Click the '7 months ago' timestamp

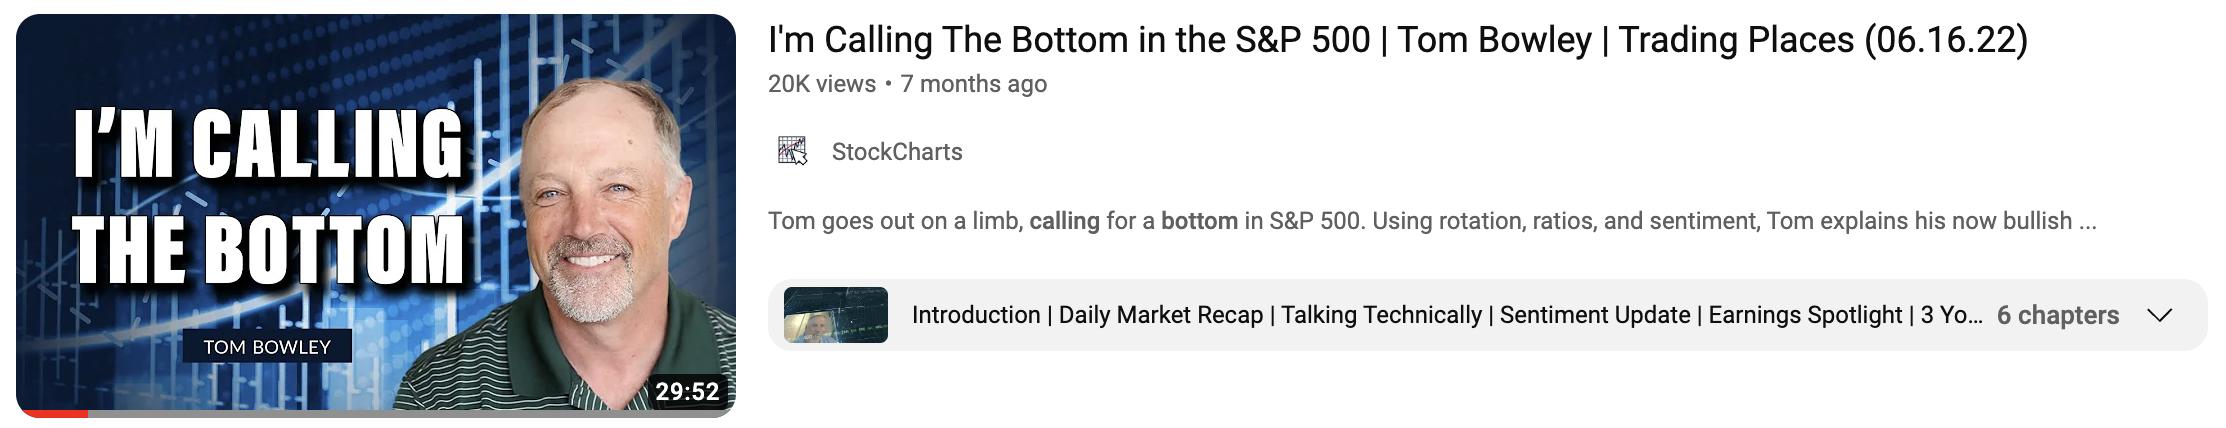pos(973,84)
